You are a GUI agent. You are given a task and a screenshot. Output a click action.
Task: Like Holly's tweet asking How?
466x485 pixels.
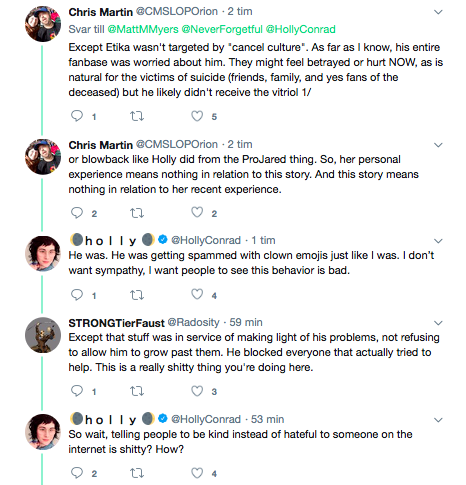click(197, 473)
